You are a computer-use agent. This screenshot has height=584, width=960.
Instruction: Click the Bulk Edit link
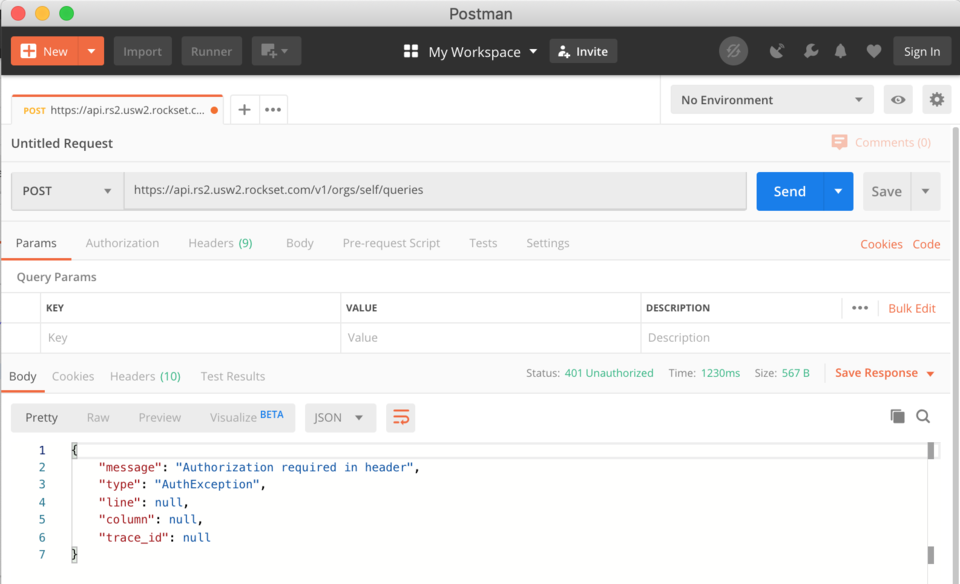pos(912,308)
